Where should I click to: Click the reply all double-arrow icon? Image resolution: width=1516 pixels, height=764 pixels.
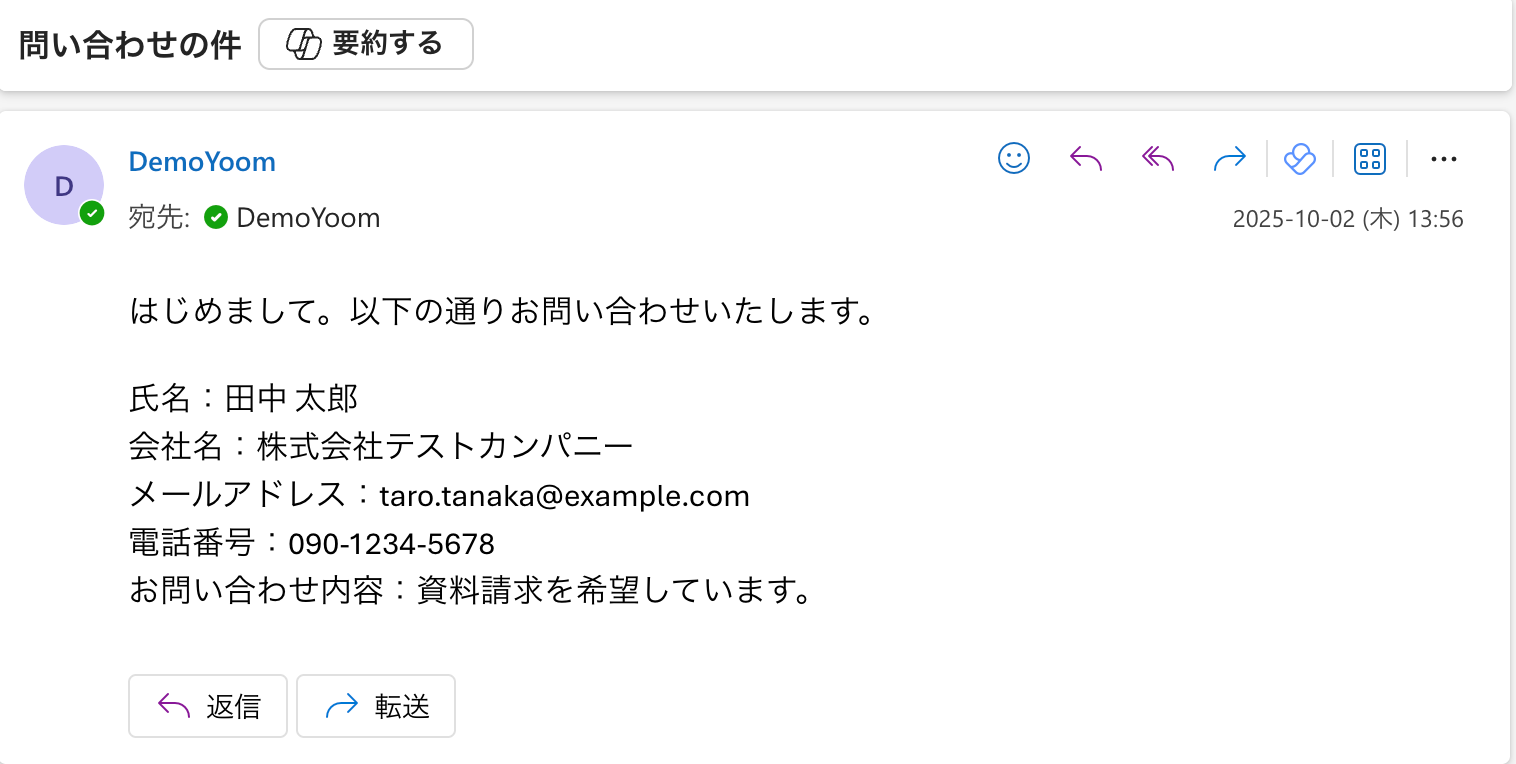(1158, 158)
